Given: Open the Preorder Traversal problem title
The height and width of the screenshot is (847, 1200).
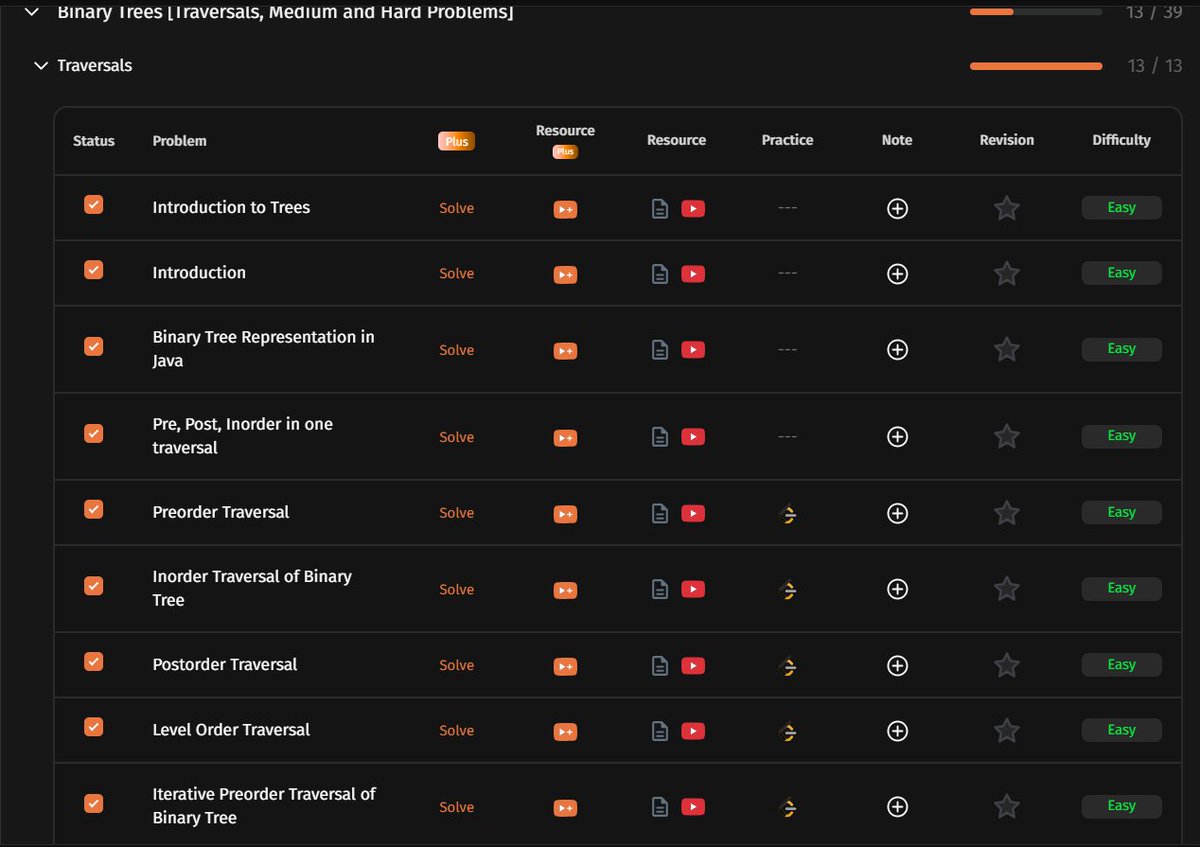Looking at the screenshot, I should click(x=221, y=512).
